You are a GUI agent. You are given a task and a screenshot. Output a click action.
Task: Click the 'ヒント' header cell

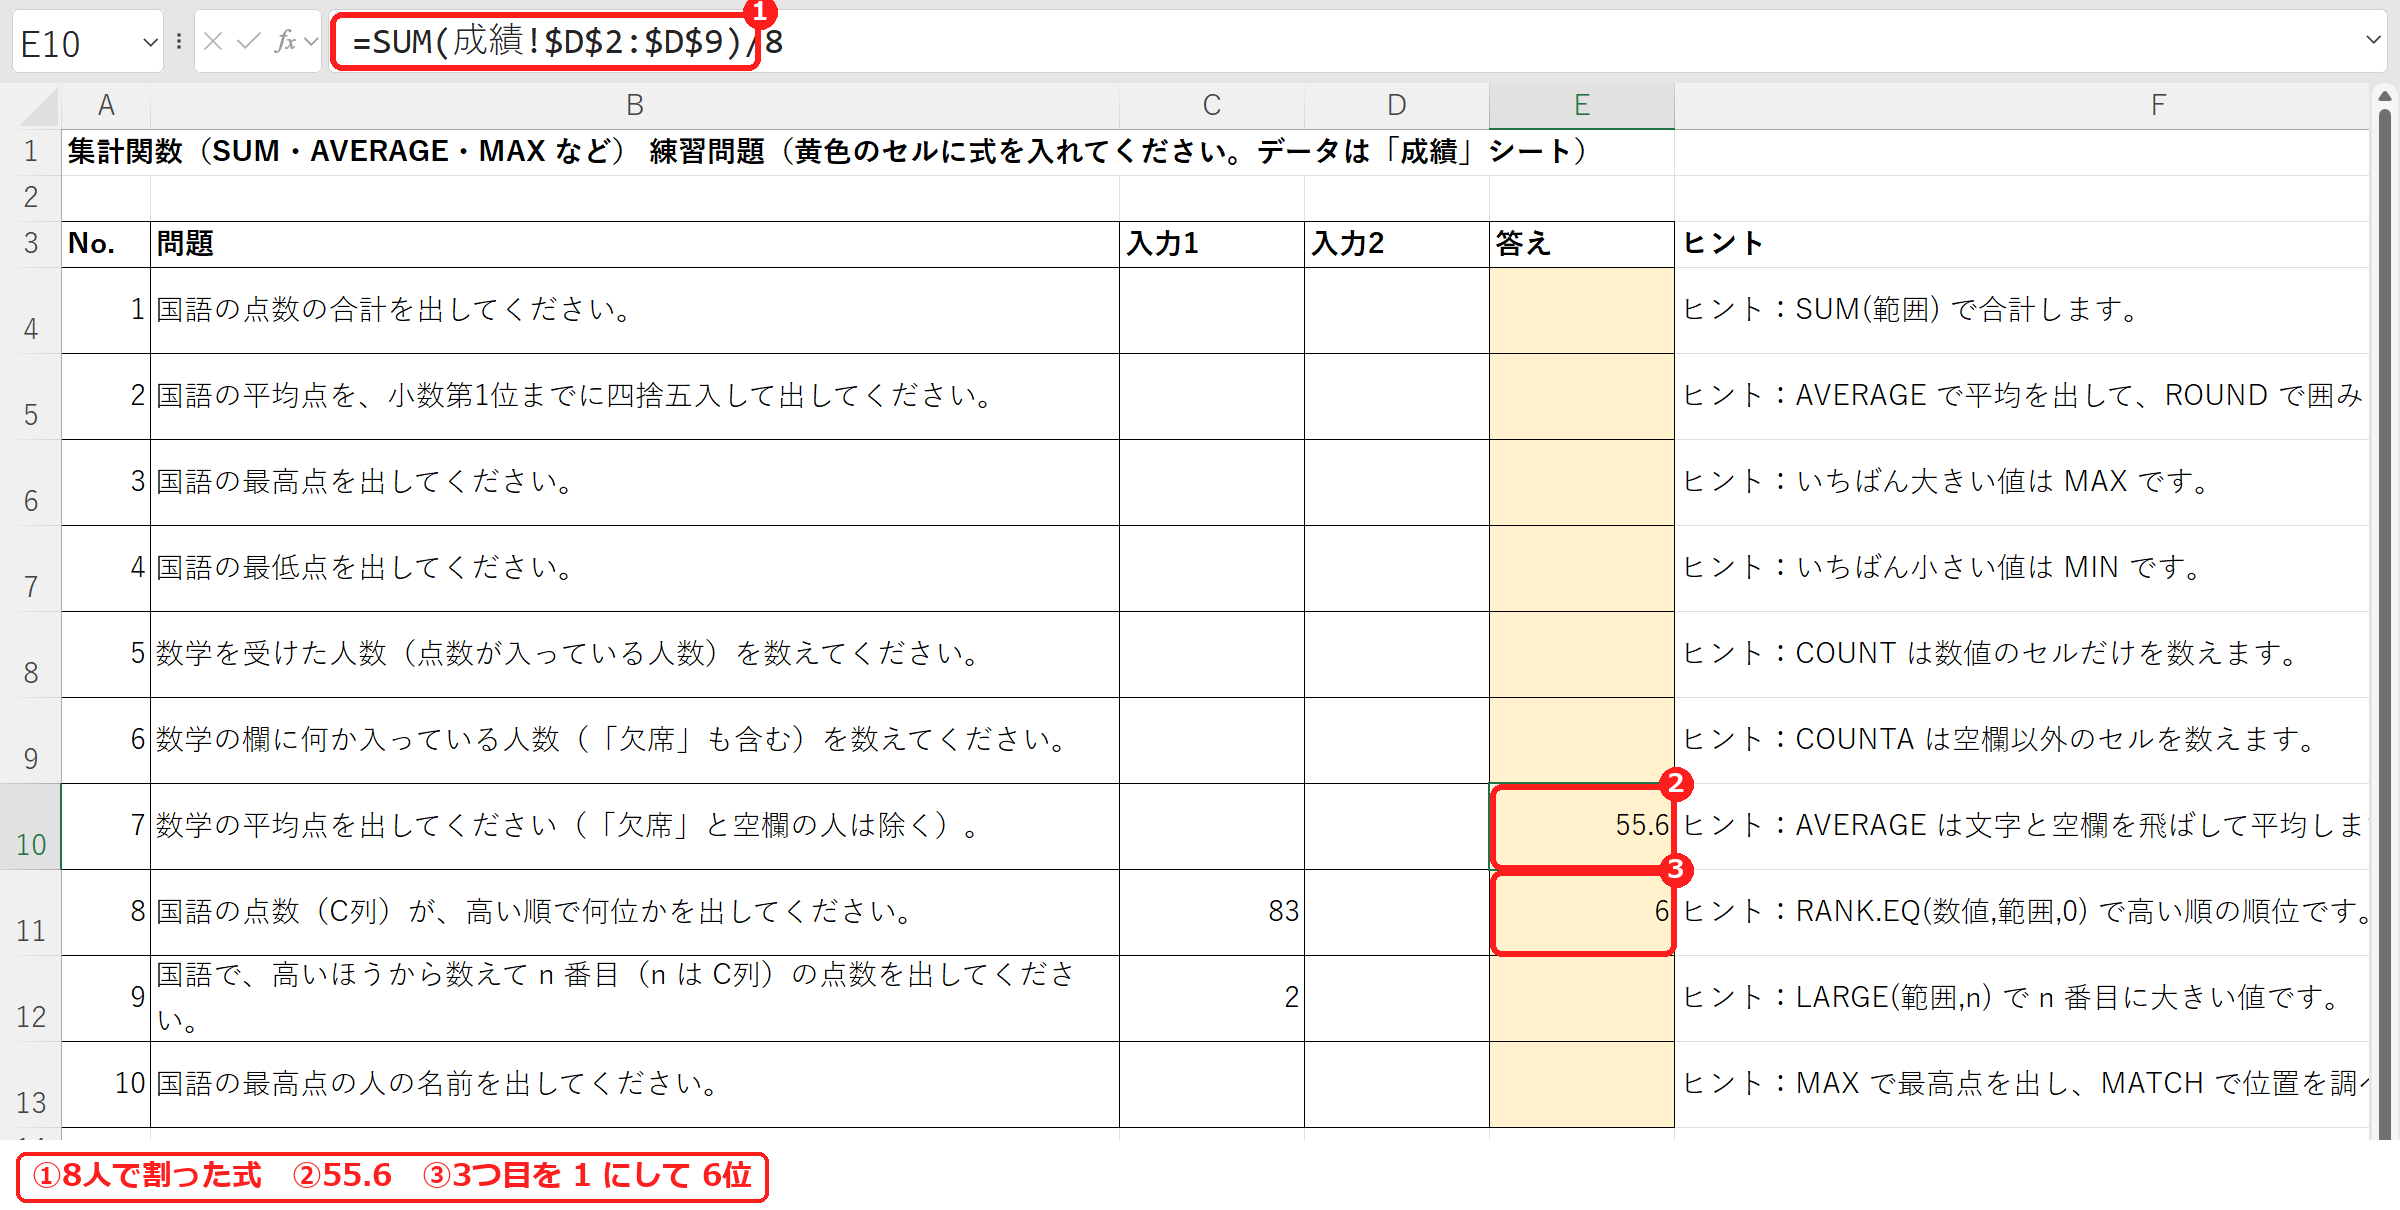[x=2022, y=244]
